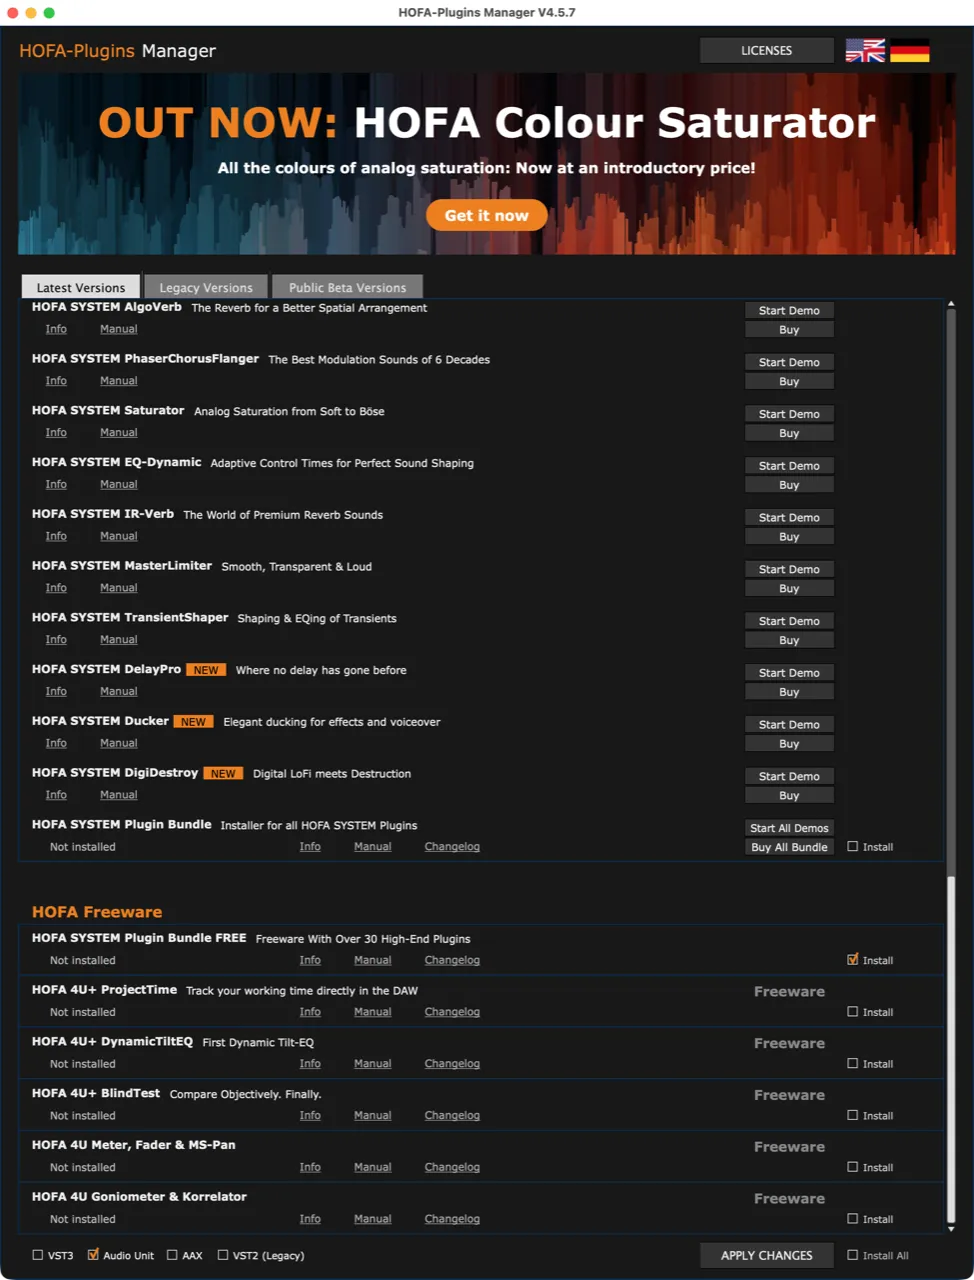
Task: Switch to the Legacy Versions tab
Action: [205, 287]
